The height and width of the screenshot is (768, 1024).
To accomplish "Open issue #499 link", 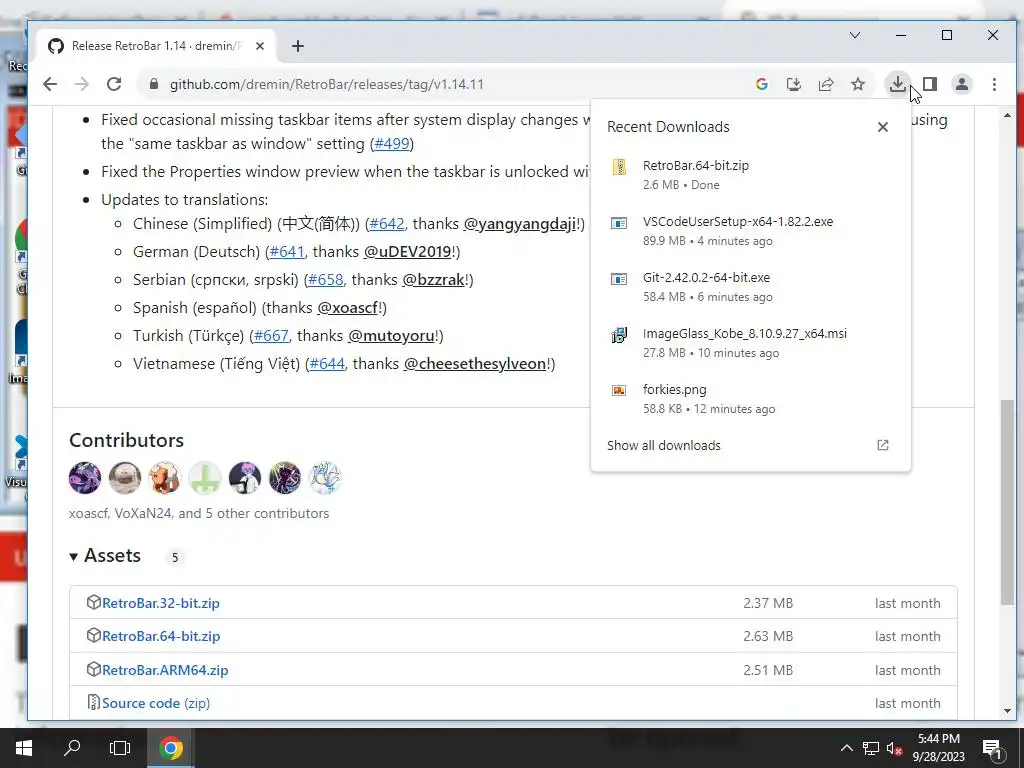I will coord(392,143).
